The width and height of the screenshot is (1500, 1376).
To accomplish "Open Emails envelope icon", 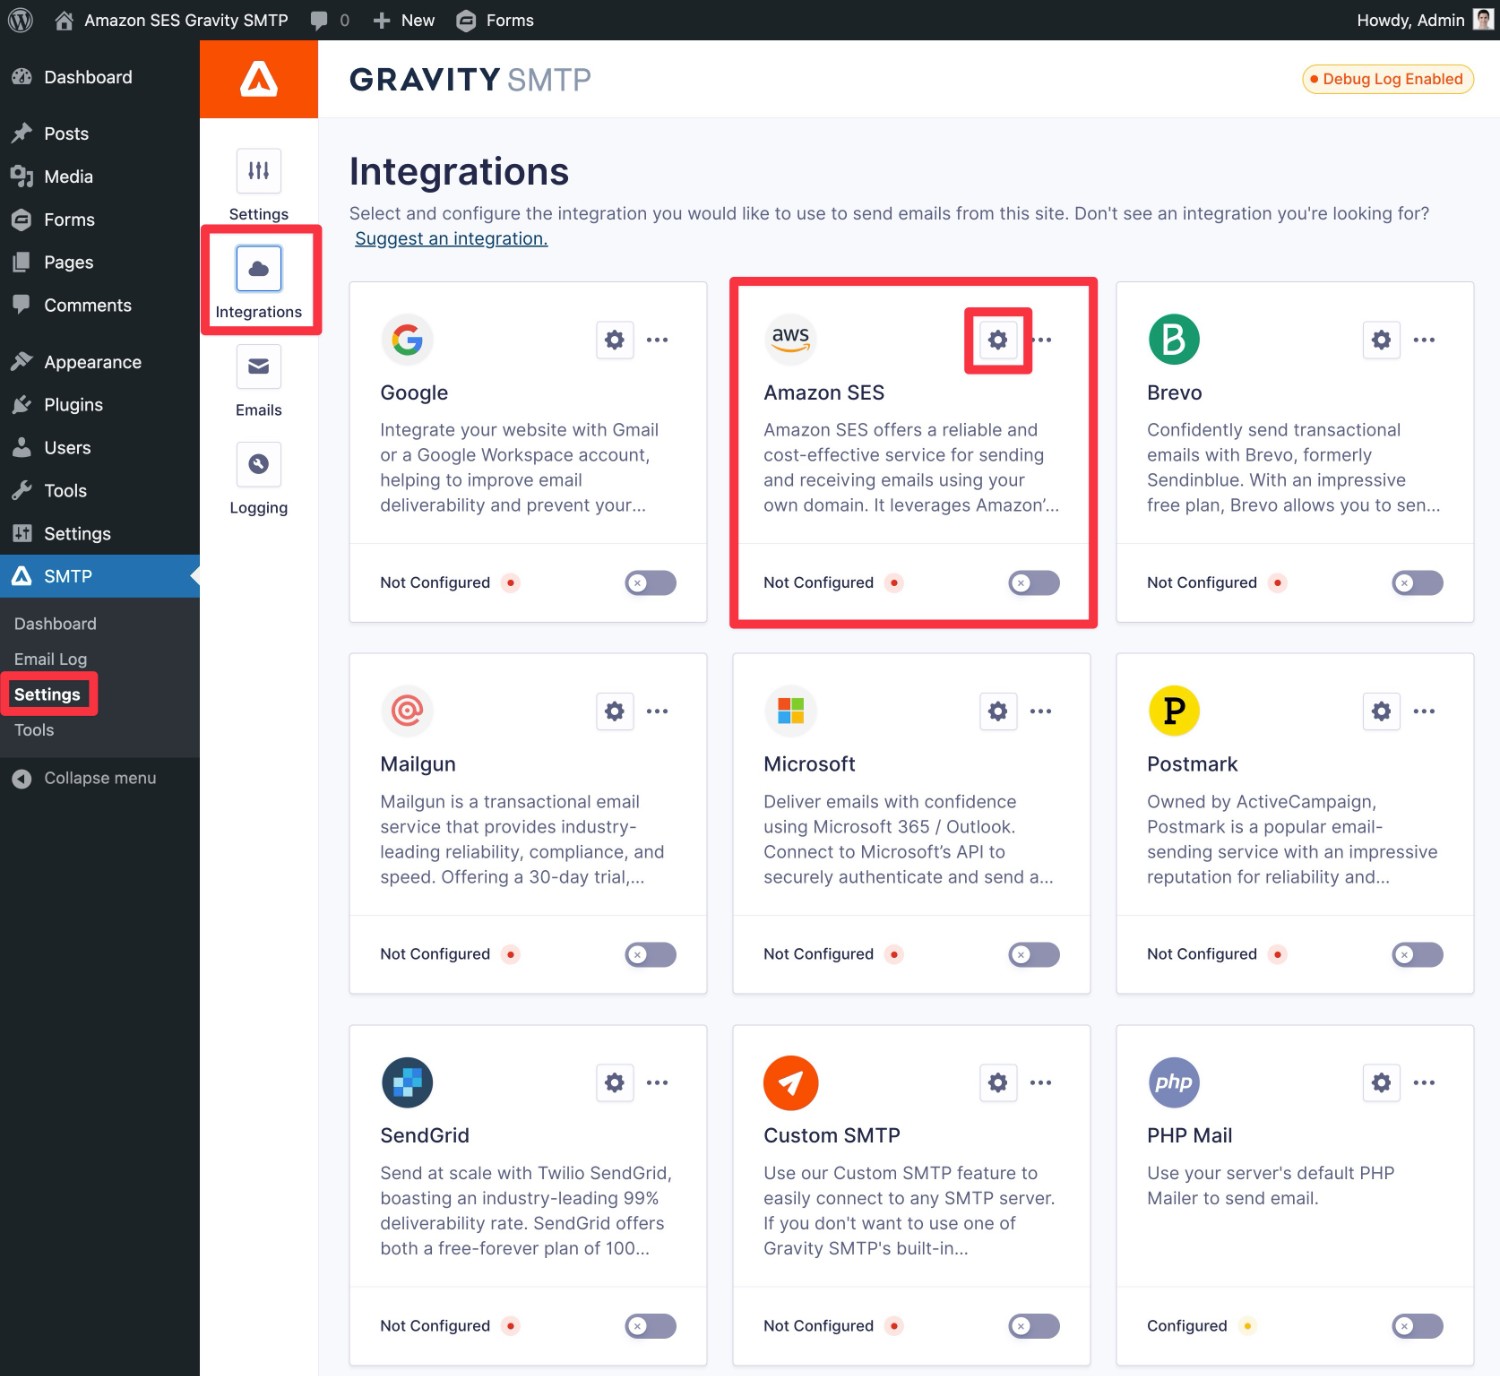I will point(259,366).
